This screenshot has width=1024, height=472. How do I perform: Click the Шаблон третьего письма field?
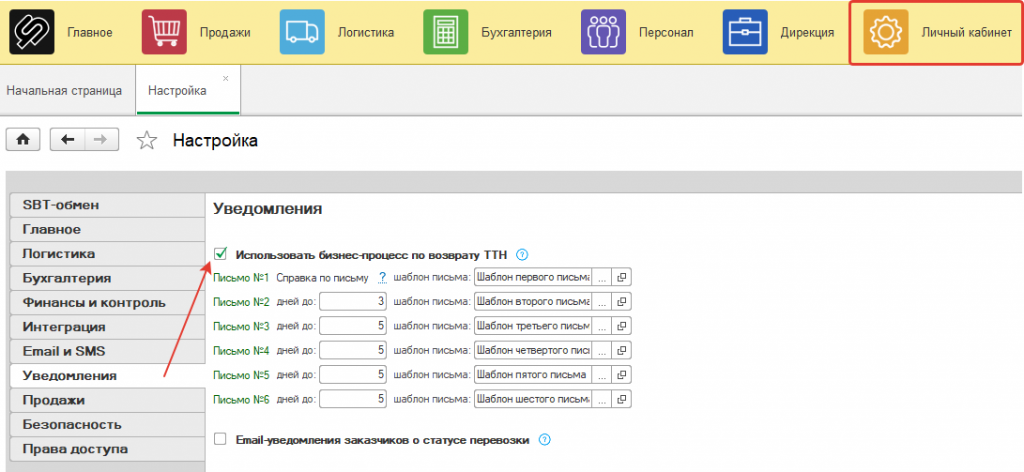[x=533, y=326]
